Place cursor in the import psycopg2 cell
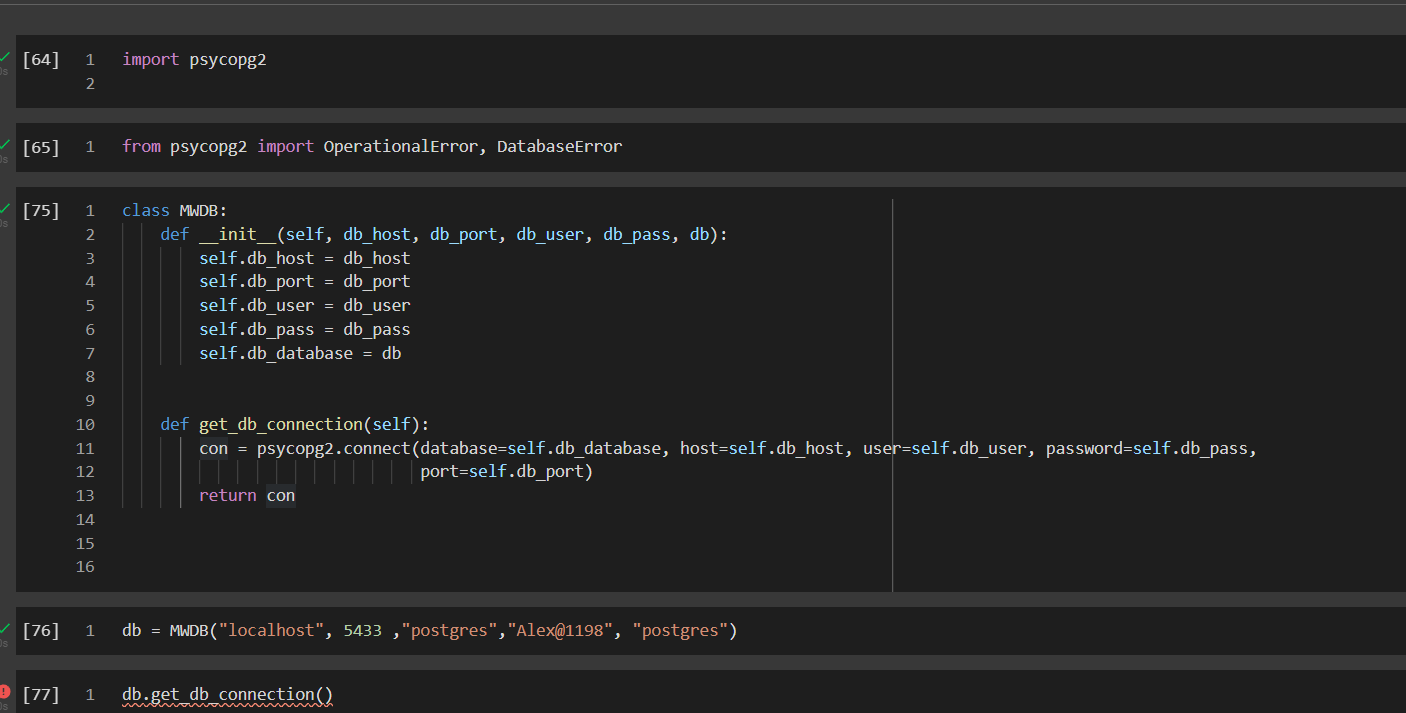 pyautogui.click(x=194, y=60)
